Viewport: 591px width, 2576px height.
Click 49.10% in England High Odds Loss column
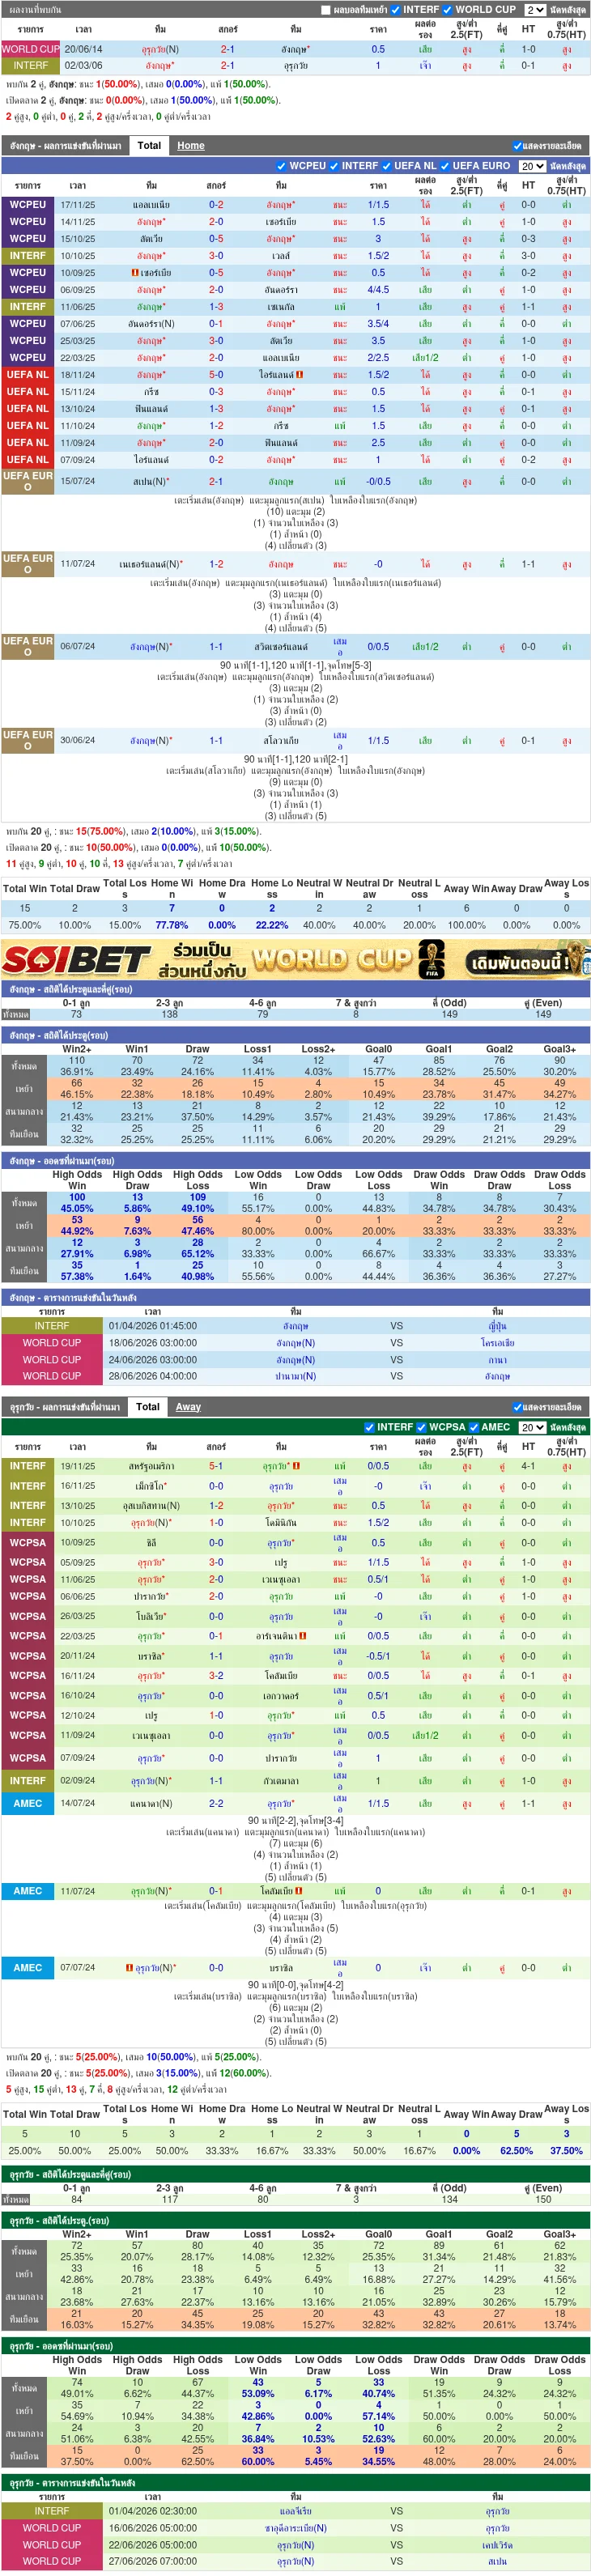tap(198, 1208)
